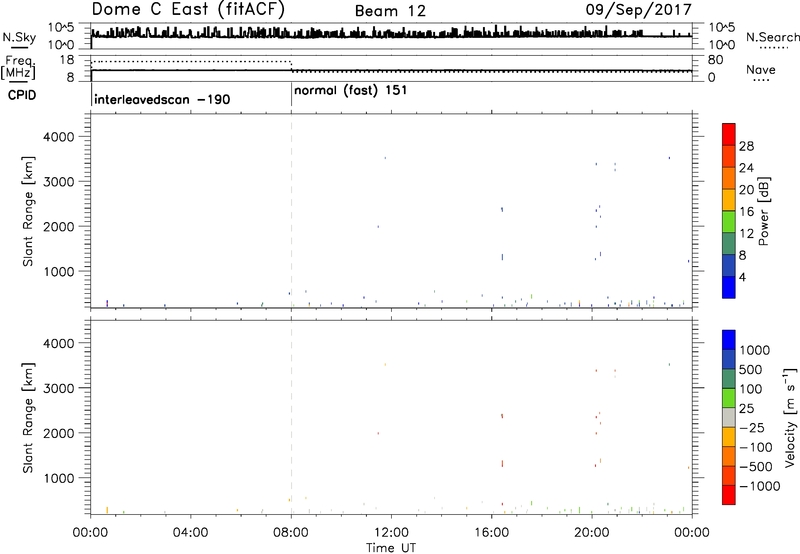Click the "Dome C East (fitACF)" plot title
This screenshot has width=800, height=554.
coord(188,10)
